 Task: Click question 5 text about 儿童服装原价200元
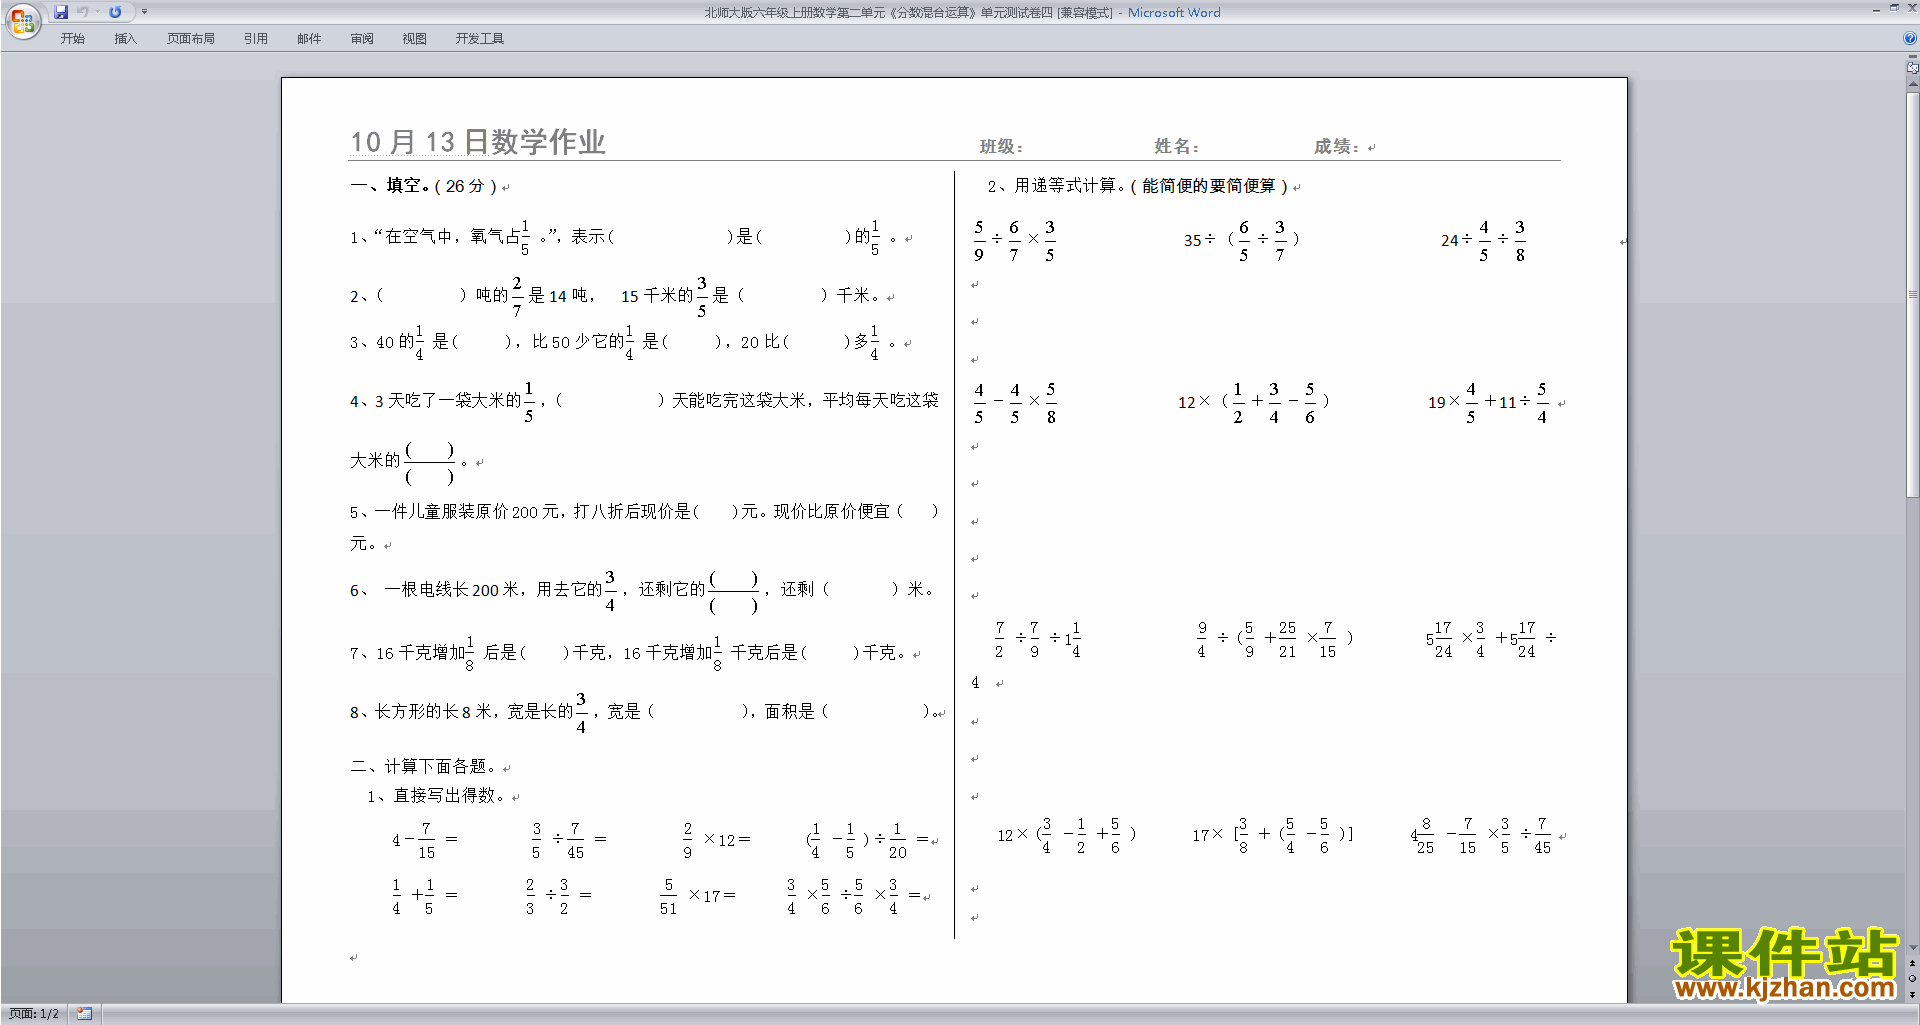[x=644, y=511]
